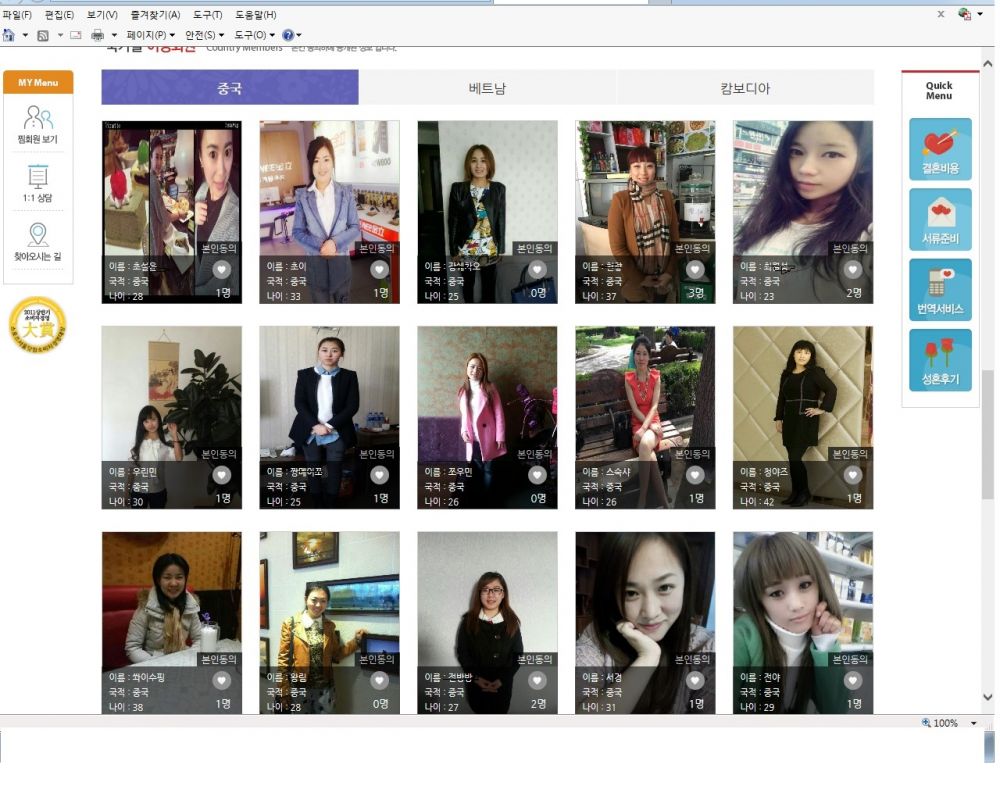
Task: Click the printer toolbar icon
Action: (98, 35)
